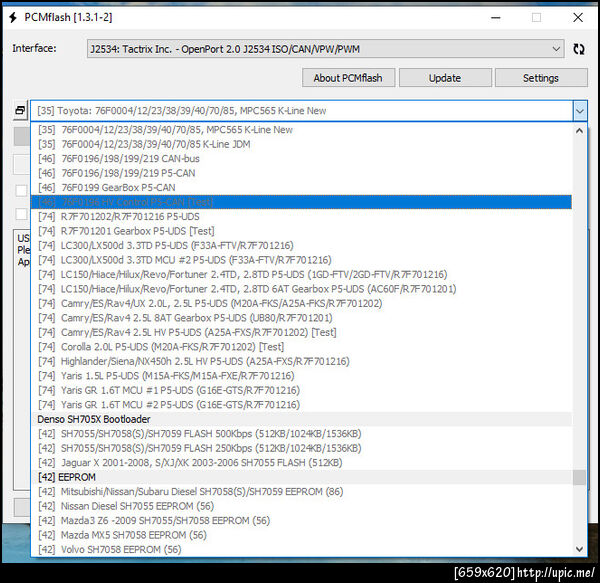Select Yaris GR 1.6T MCU #2 entry
Screen dimensions: 600x583
pyautogui.click(x=301, y=405)
